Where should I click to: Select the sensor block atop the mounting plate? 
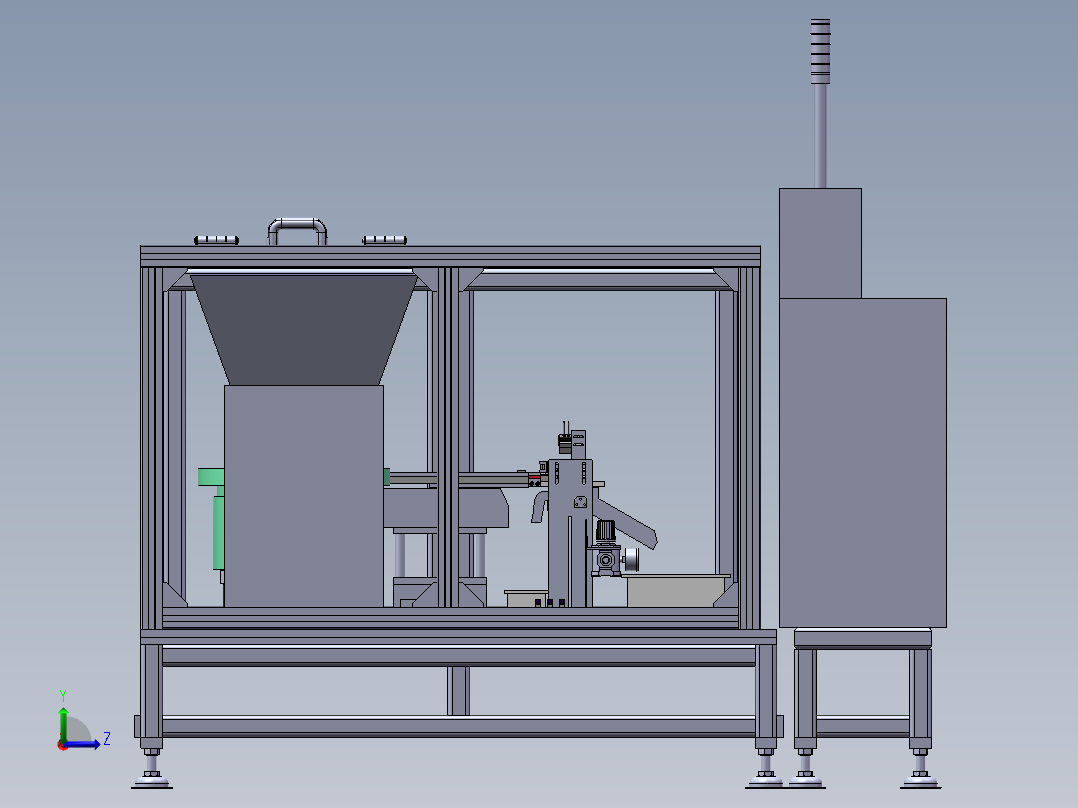(x=565, y=444)
